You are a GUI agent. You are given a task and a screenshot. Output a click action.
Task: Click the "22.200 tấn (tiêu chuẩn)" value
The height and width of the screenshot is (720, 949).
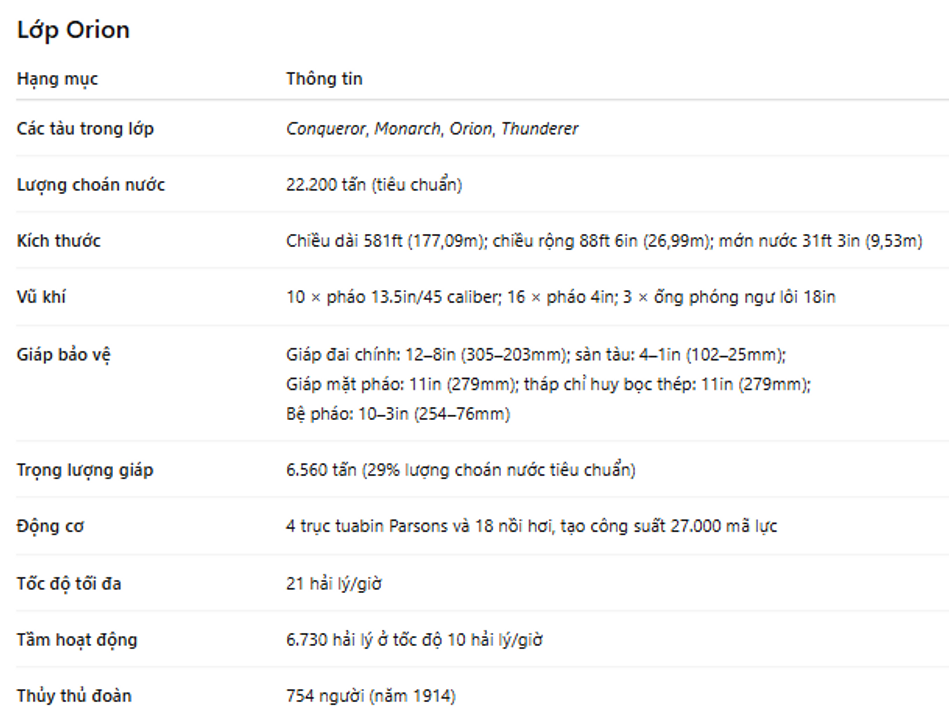coord(373,185)
